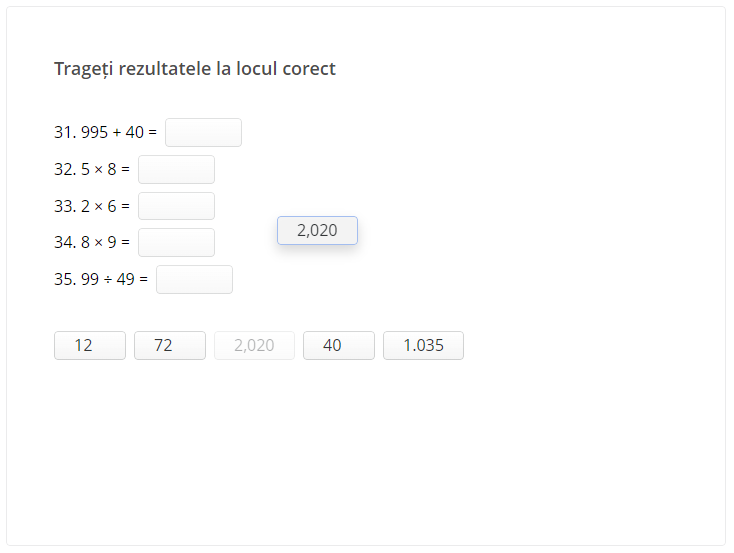
Task: Pick the answer tile labeled 12
Action: pos(89,345)
